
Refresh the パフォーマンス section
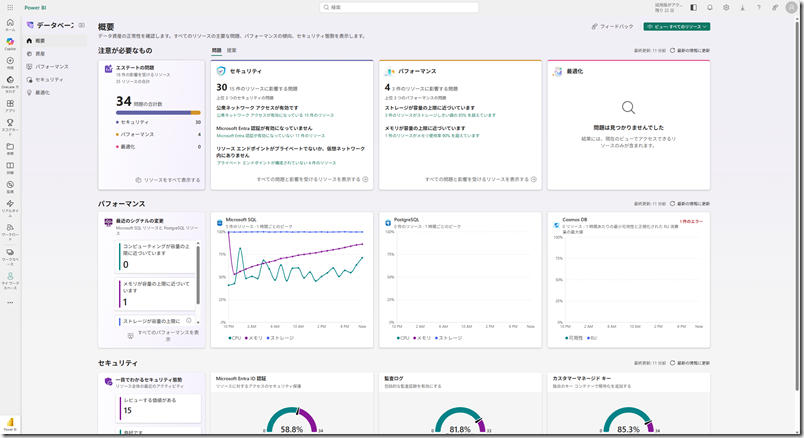point(690,204)
